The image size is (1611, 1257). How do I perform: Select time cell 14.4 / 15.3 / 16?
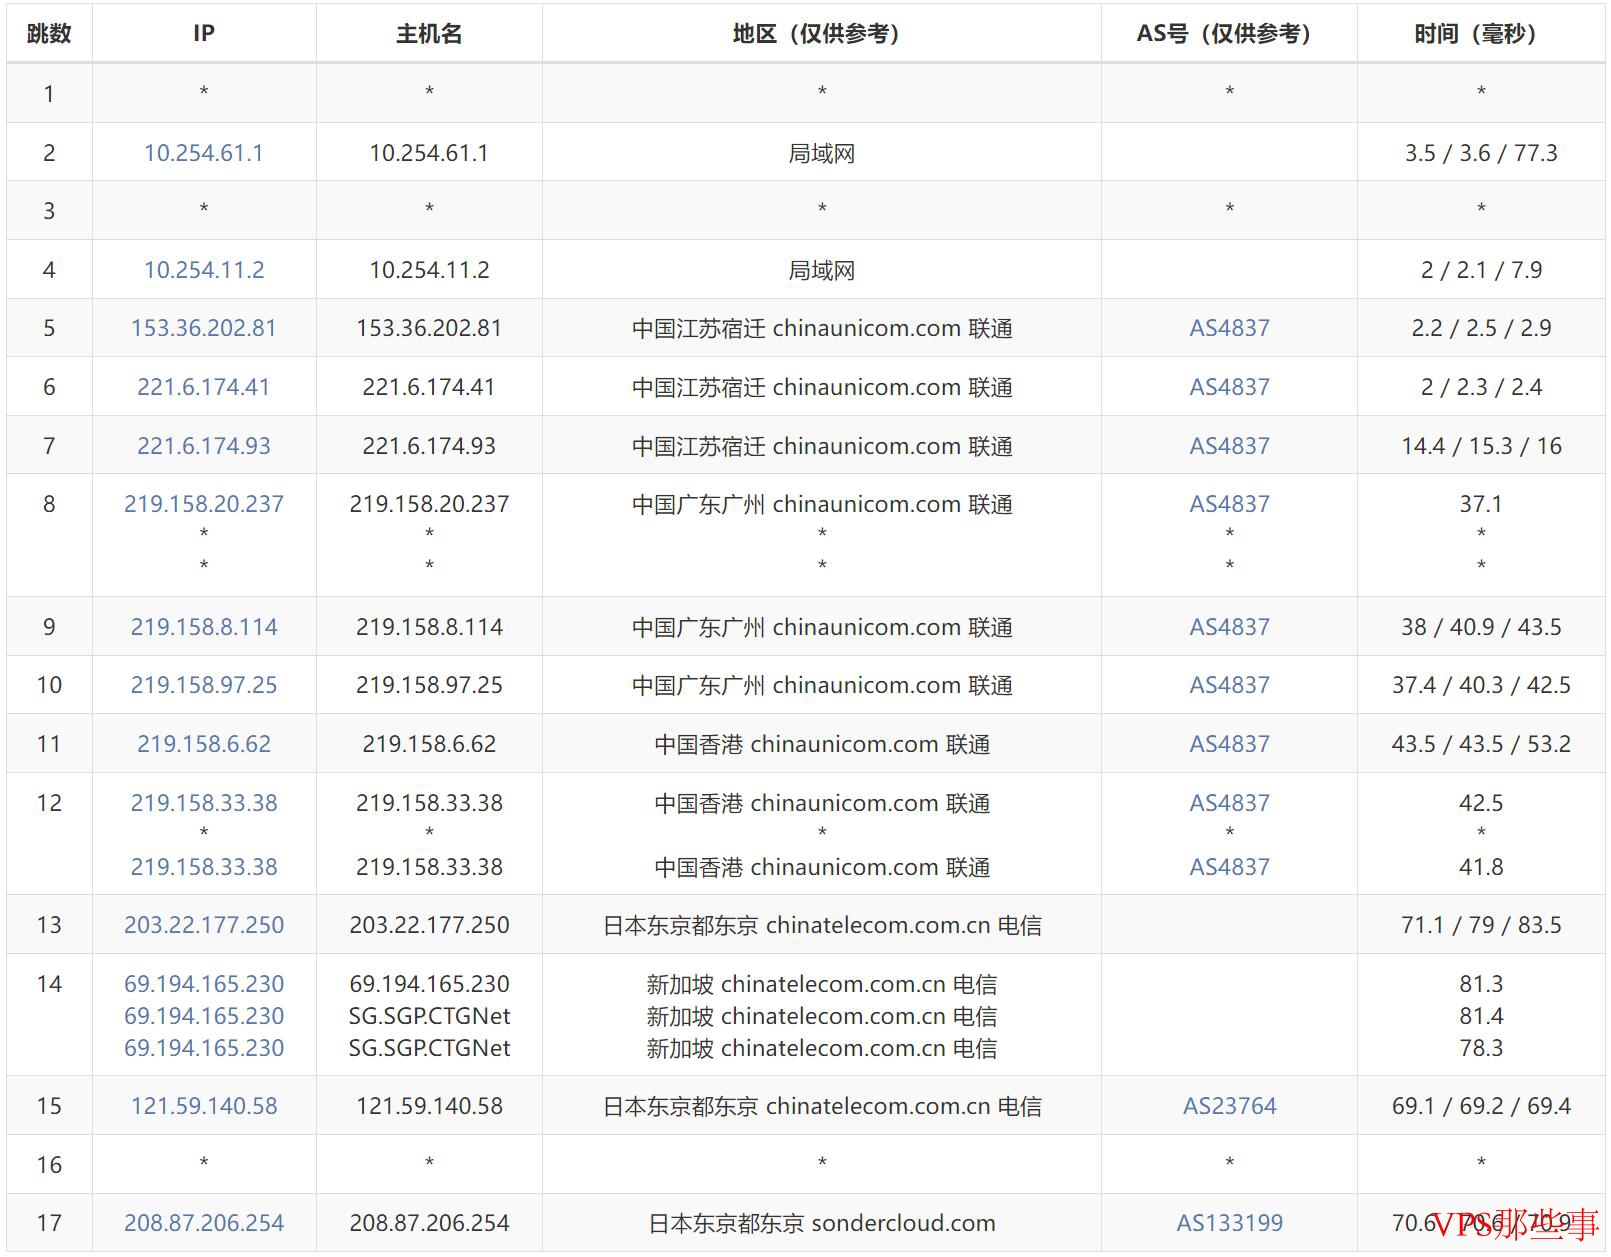[1481, 446]
